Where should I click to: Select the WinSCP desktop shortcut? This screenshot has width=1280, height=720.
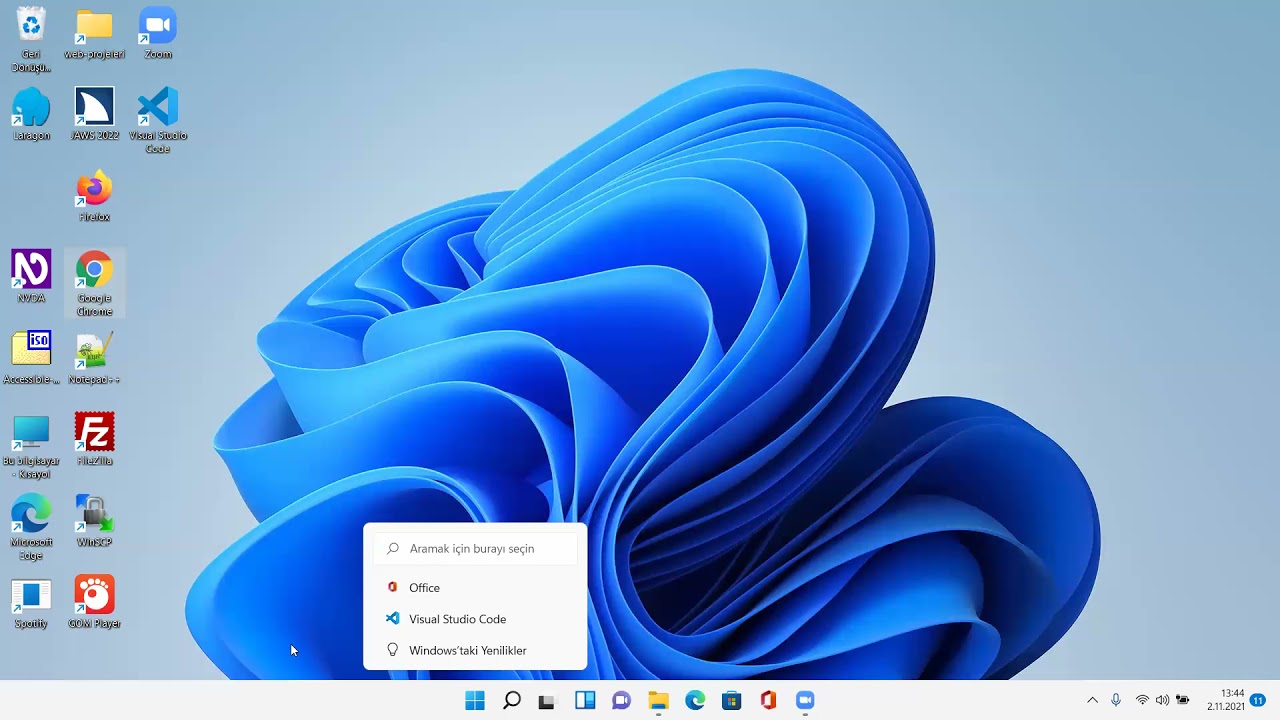click(x=94, y=520)
